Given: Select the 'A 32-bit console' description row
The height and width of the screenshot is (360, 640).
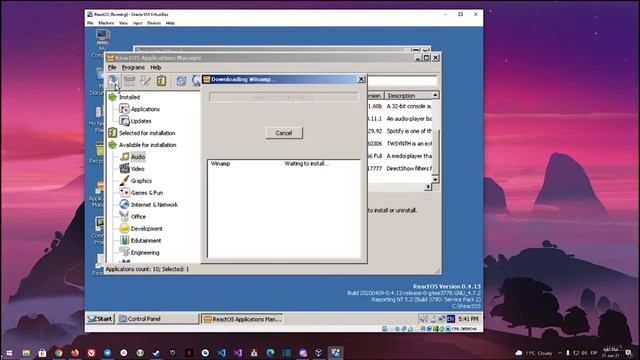Looking at the screenshot, I should 409,106.
